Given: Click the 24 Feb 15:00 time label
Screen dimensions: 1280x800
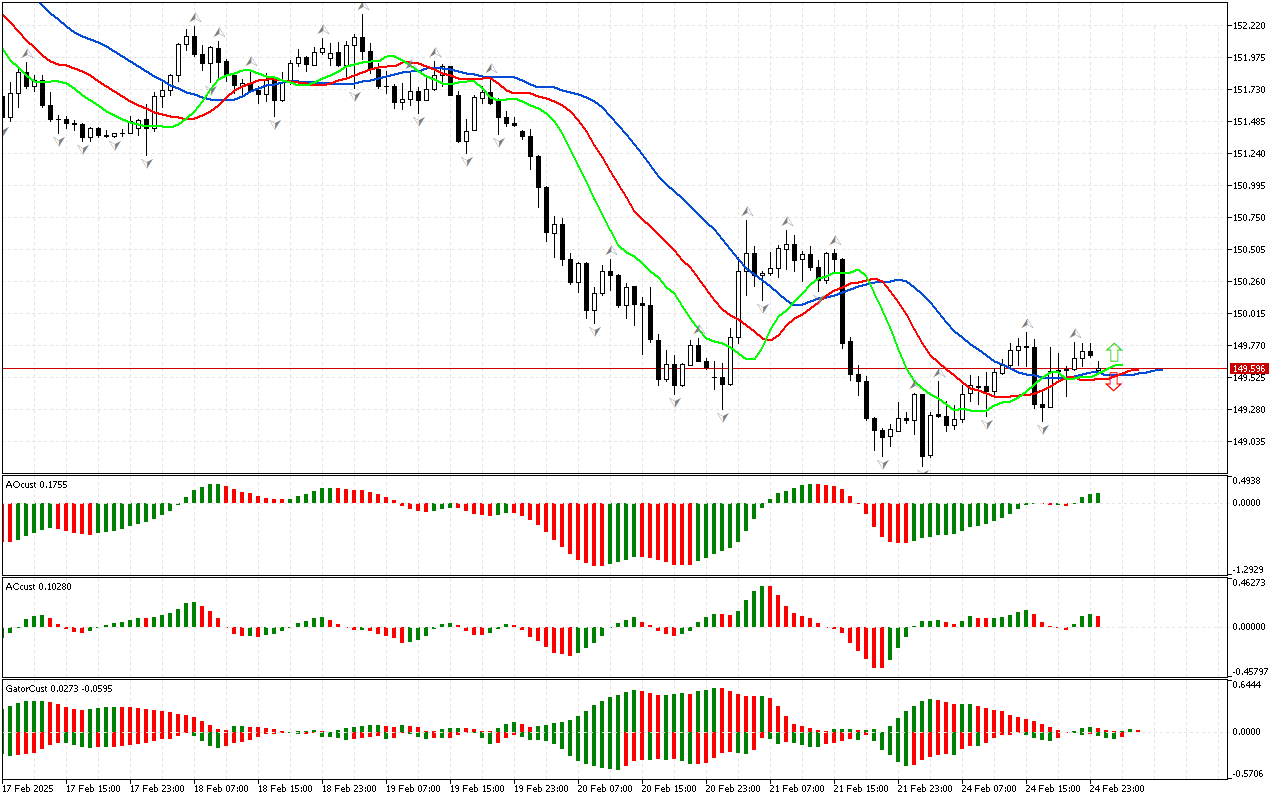Looking at the screenshot, I should pyautogui.click(x=1054, y=789).
